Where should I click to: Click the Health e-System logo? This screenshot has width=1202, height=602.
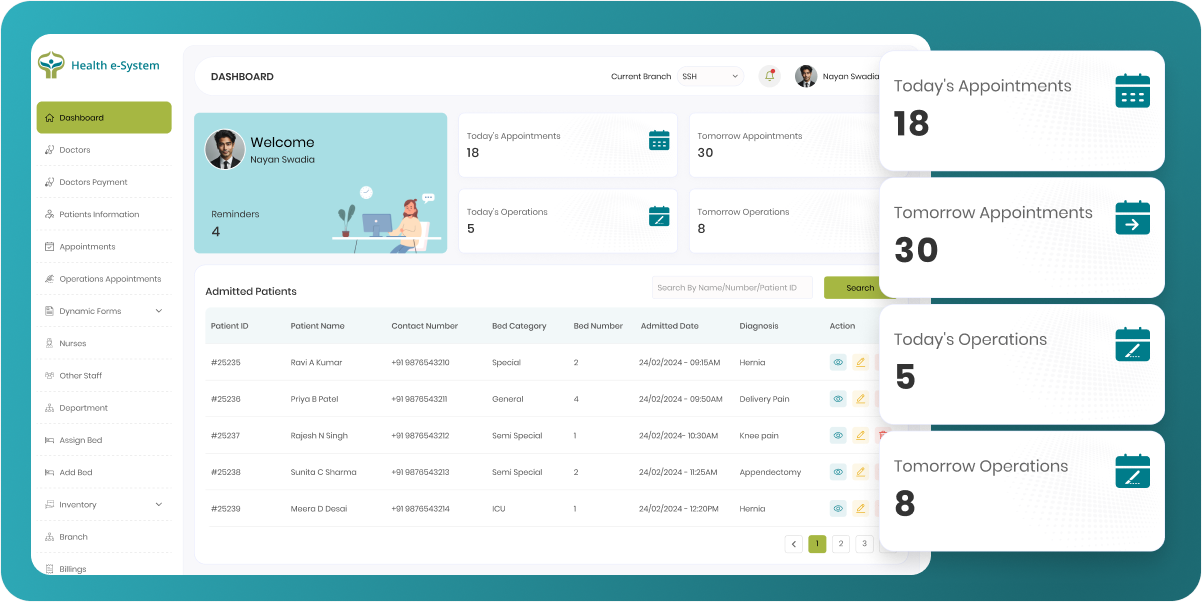99,66
